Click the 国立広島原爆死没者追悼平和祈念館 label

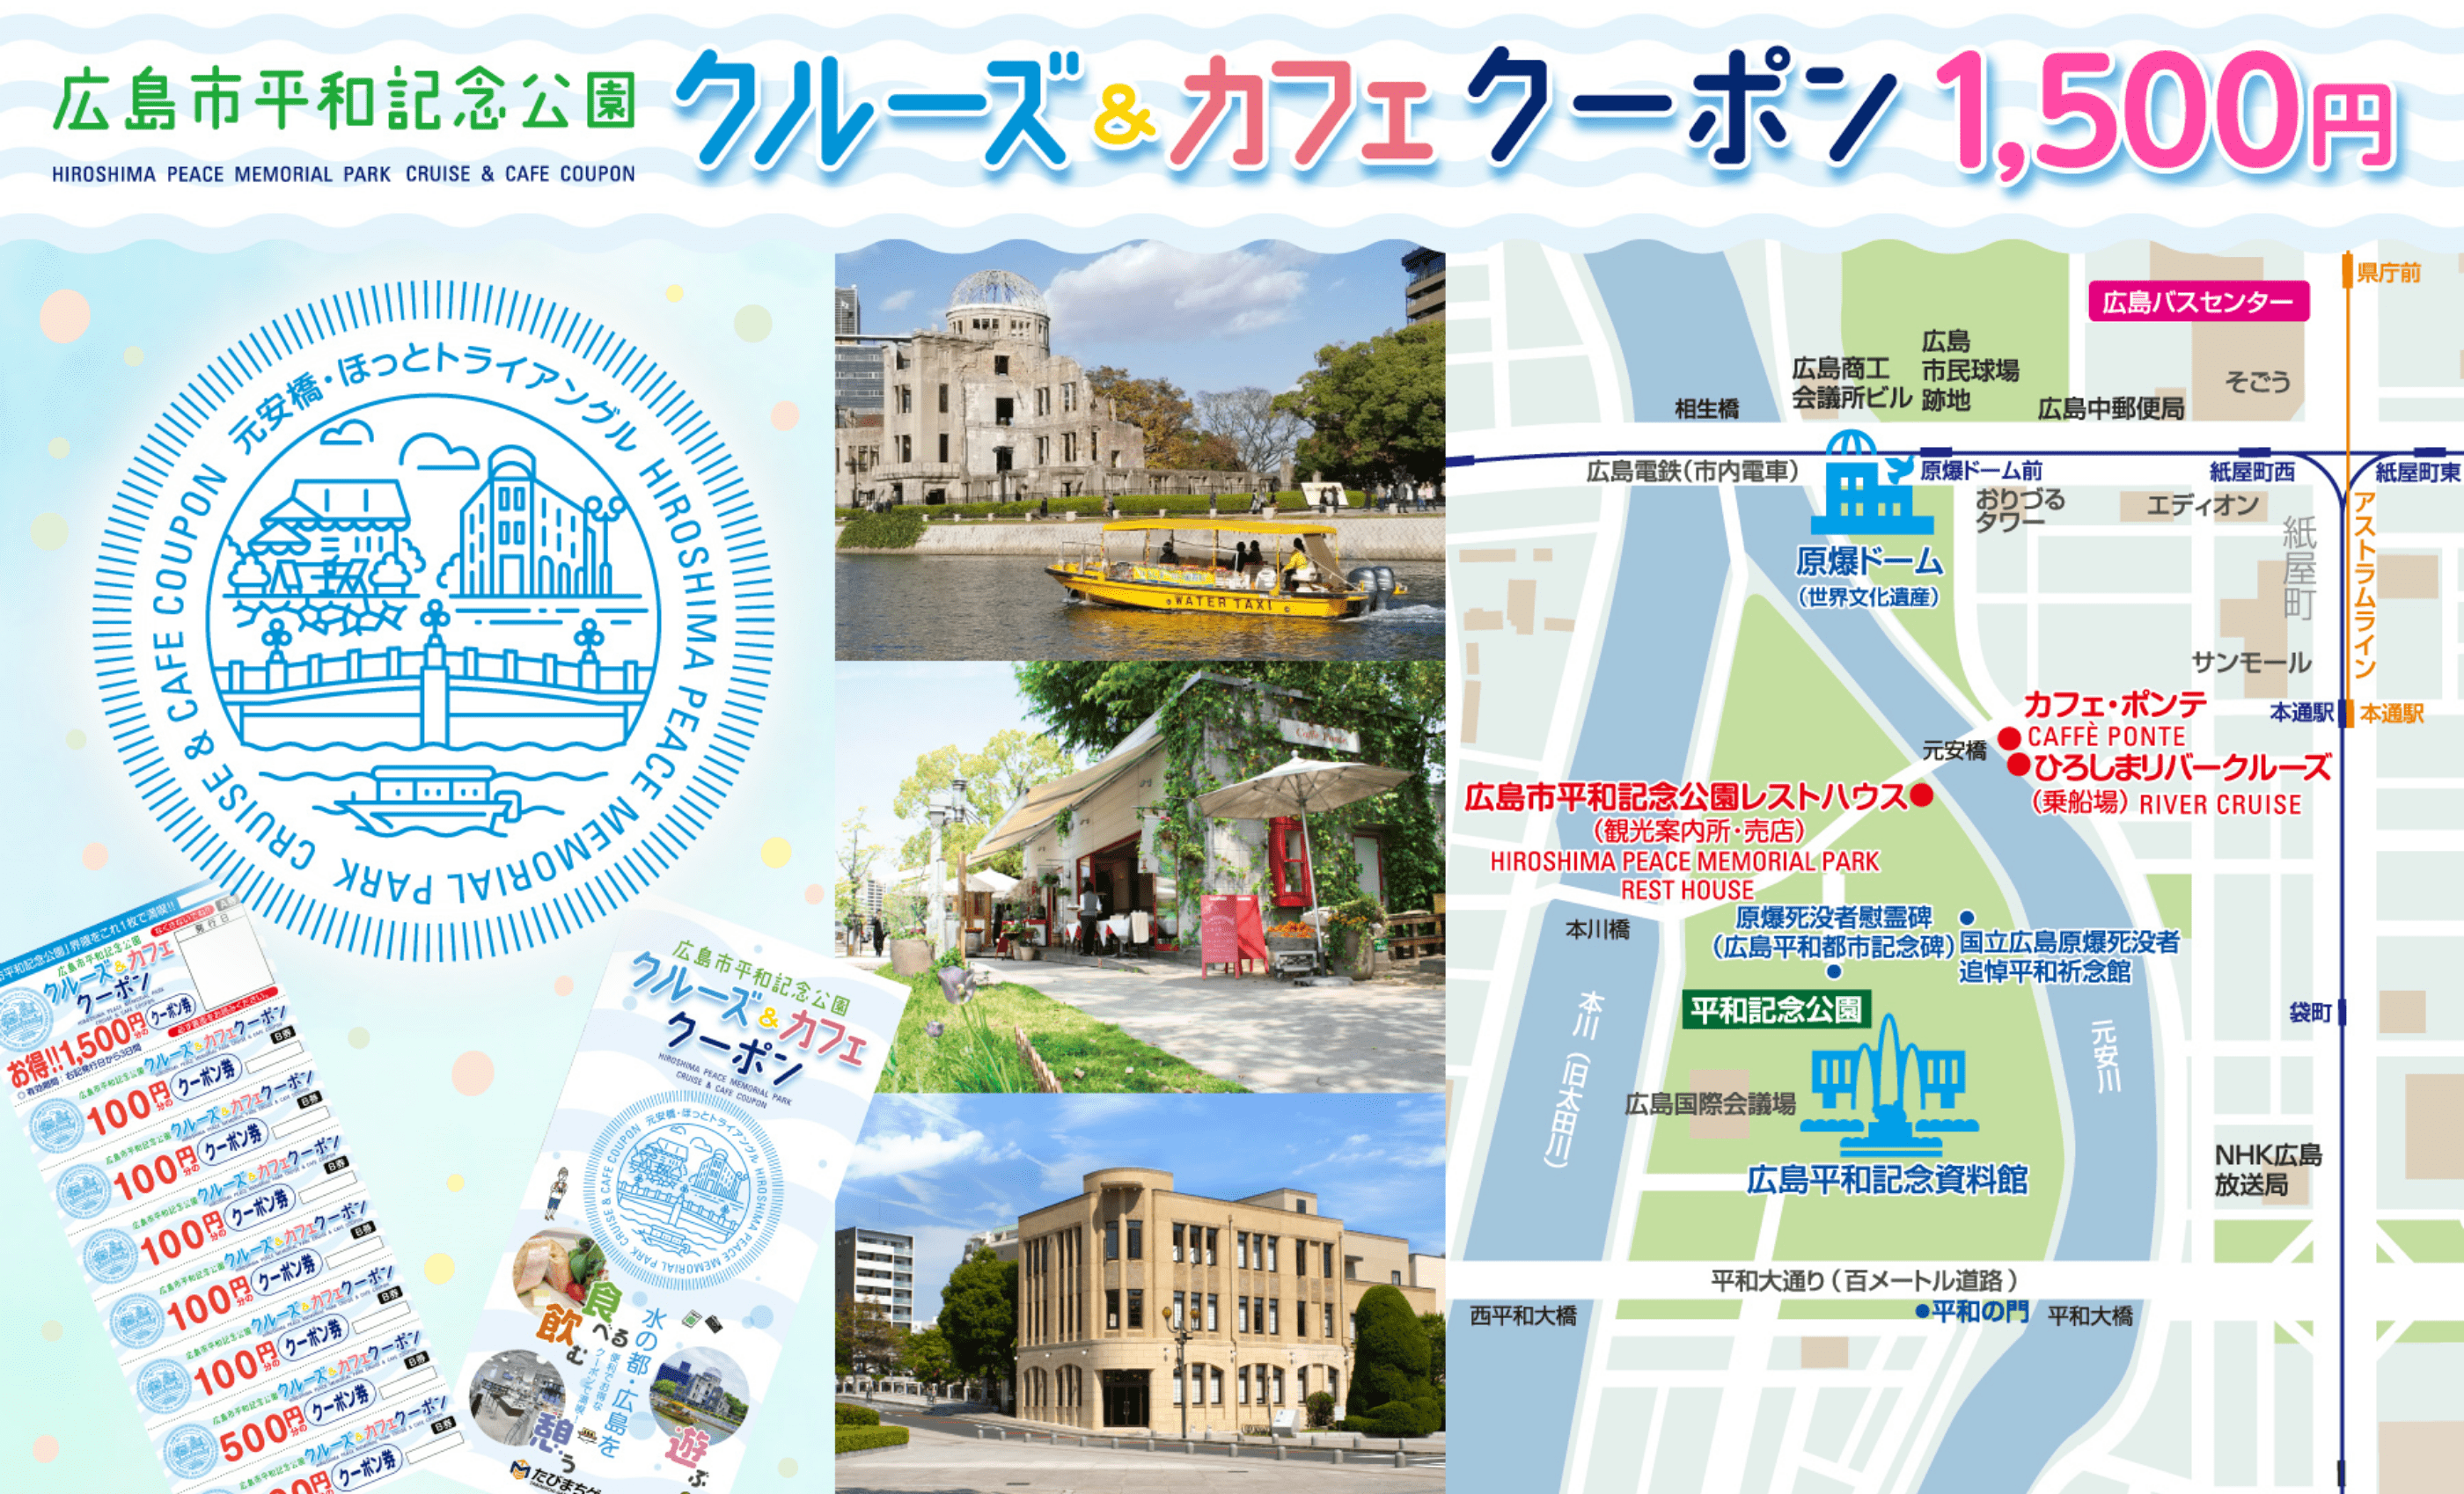pyautogui.click(x=2069, y=956)
